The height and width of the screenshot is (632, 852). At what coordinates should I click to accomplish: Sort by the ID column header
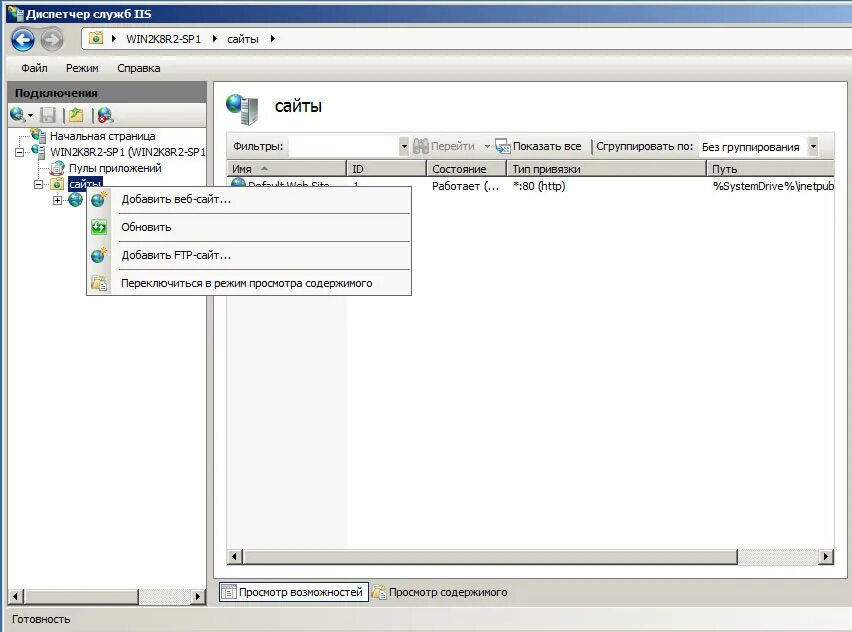[386, 169]
